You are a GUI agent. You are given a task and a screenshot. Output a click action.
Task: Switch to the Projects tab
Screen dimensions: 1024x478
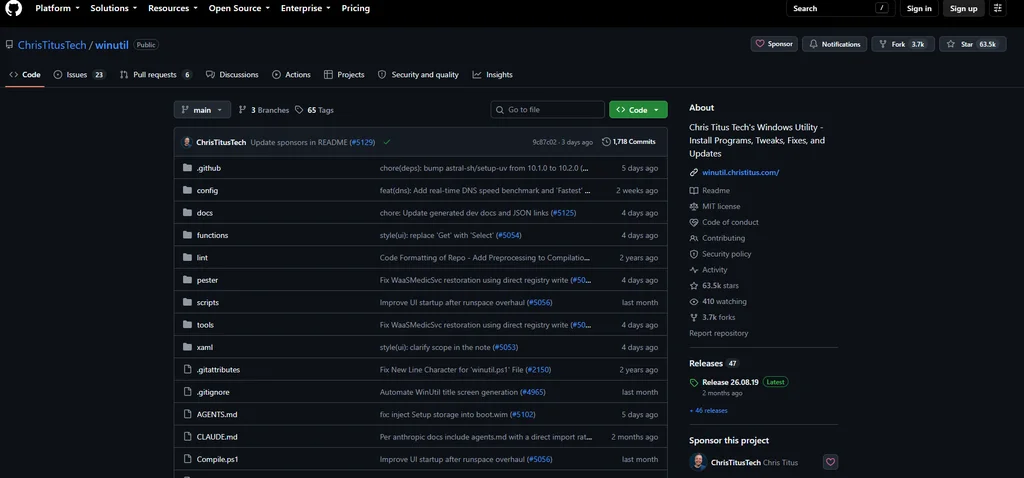tap(344, 74)
